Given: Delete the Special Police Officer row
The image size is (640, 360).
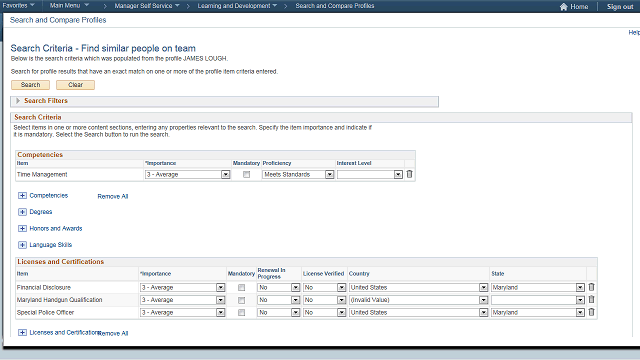Looking at the screenshot, I should point(591,312).
